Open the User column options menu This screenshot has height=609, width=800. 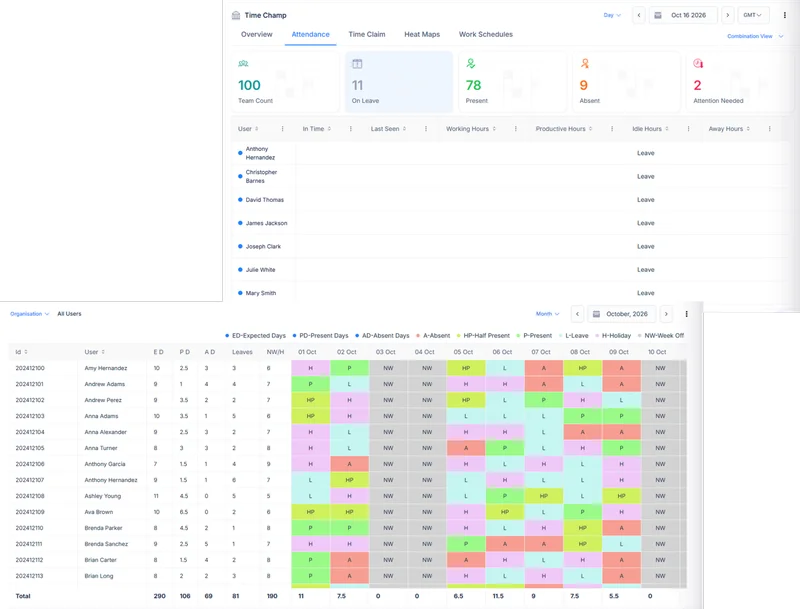click(x=282, y=129)
